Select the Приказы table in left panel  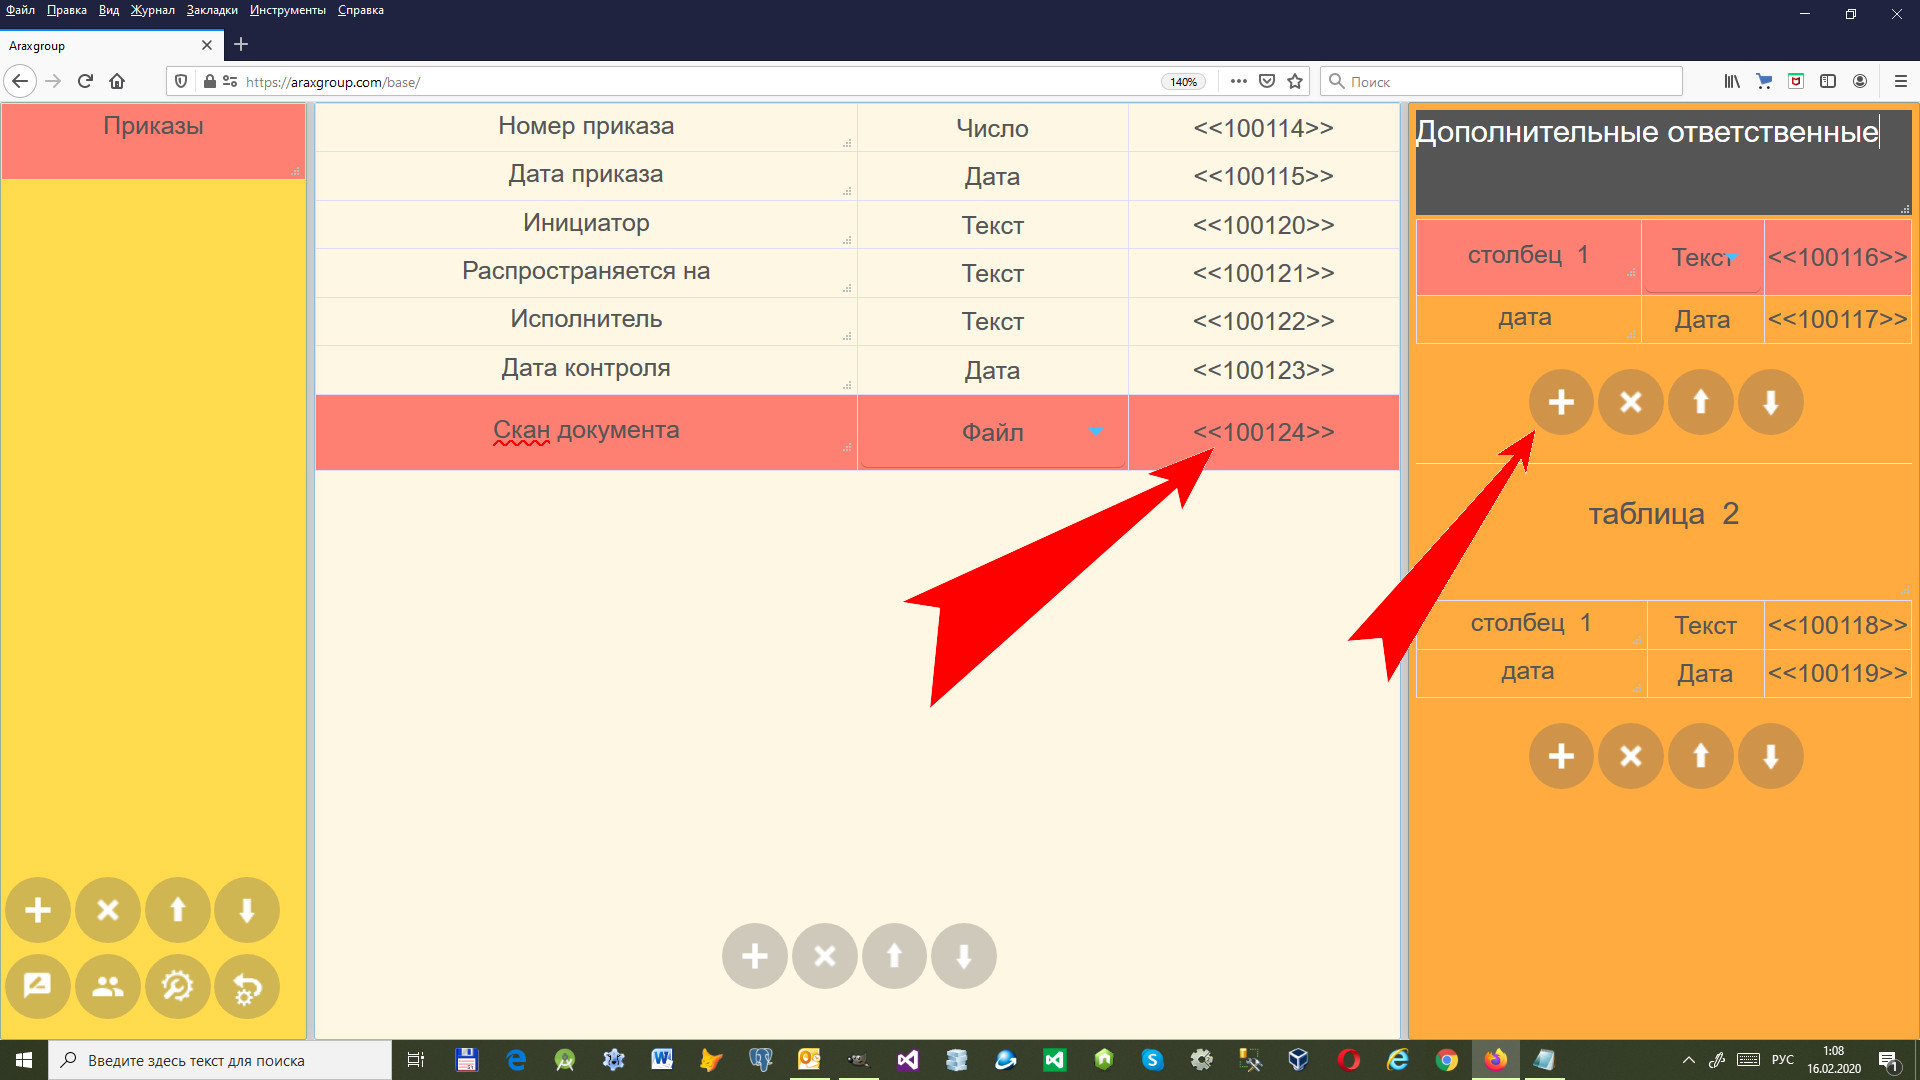153,127
